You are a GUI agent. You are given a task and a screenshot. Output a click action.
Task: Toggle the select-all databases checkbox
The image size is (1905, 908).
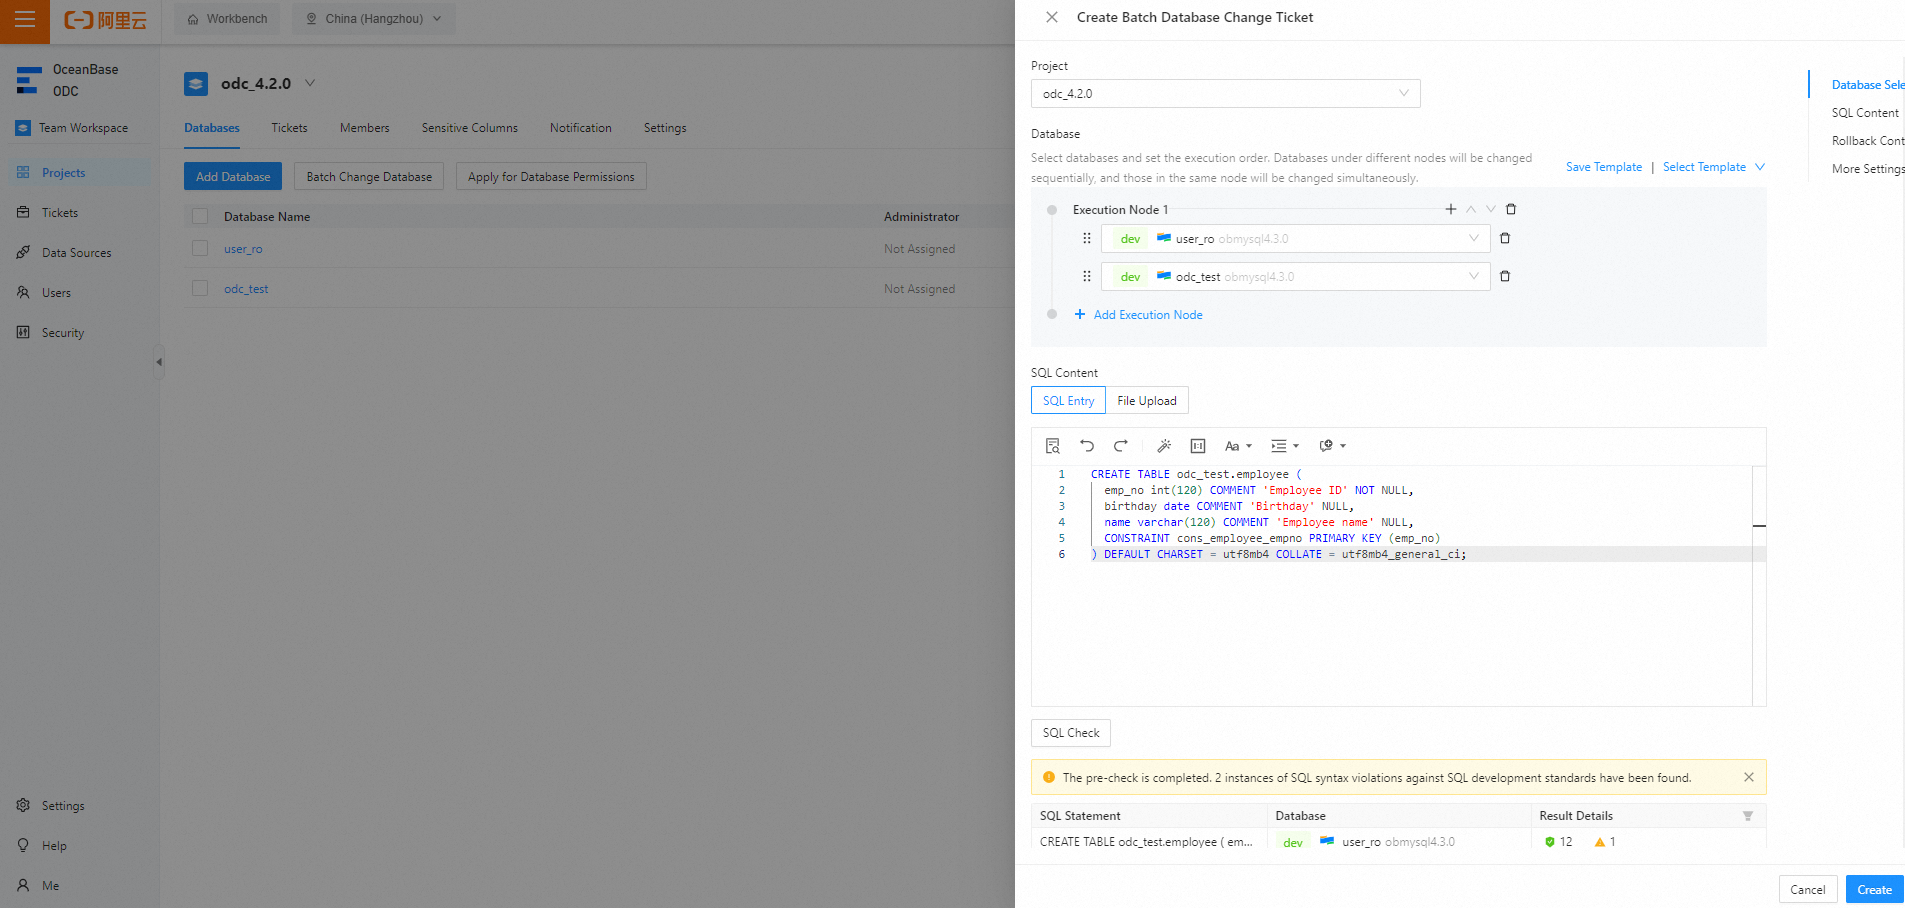click(x=200, y=216)
